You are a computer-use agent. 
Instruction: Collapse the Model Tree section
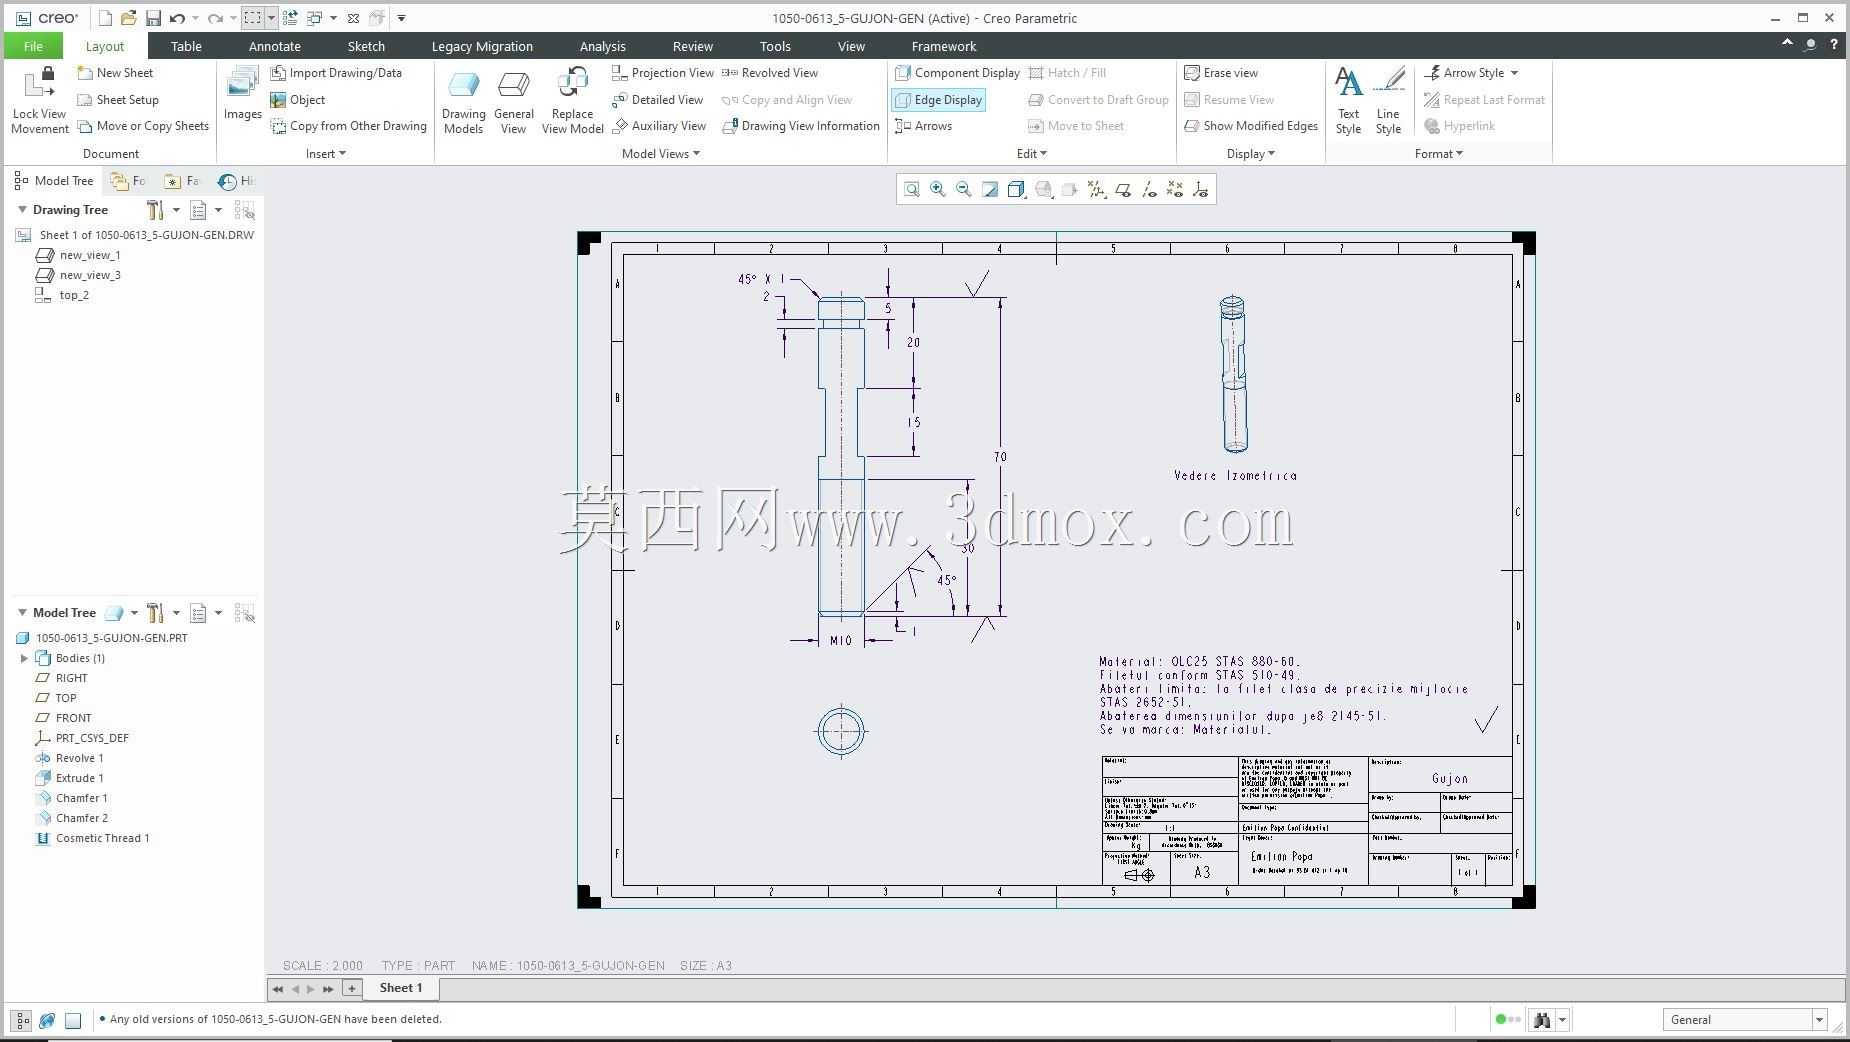22,613
